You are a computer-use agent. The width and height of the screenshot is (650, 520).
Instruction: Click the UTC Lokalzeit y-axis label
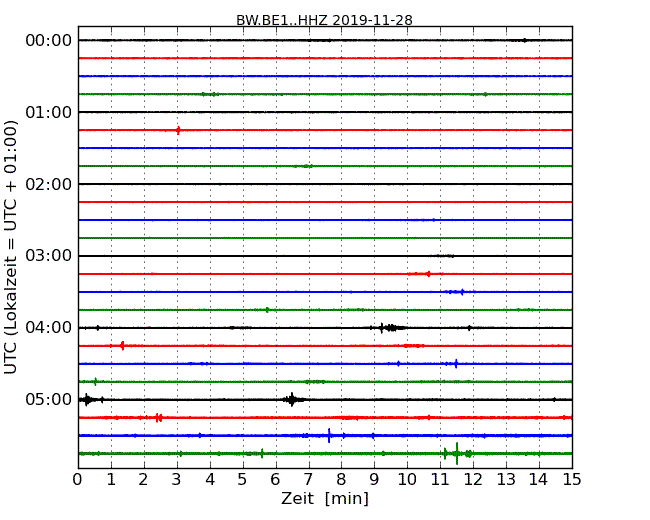click(x=11, y=247)
